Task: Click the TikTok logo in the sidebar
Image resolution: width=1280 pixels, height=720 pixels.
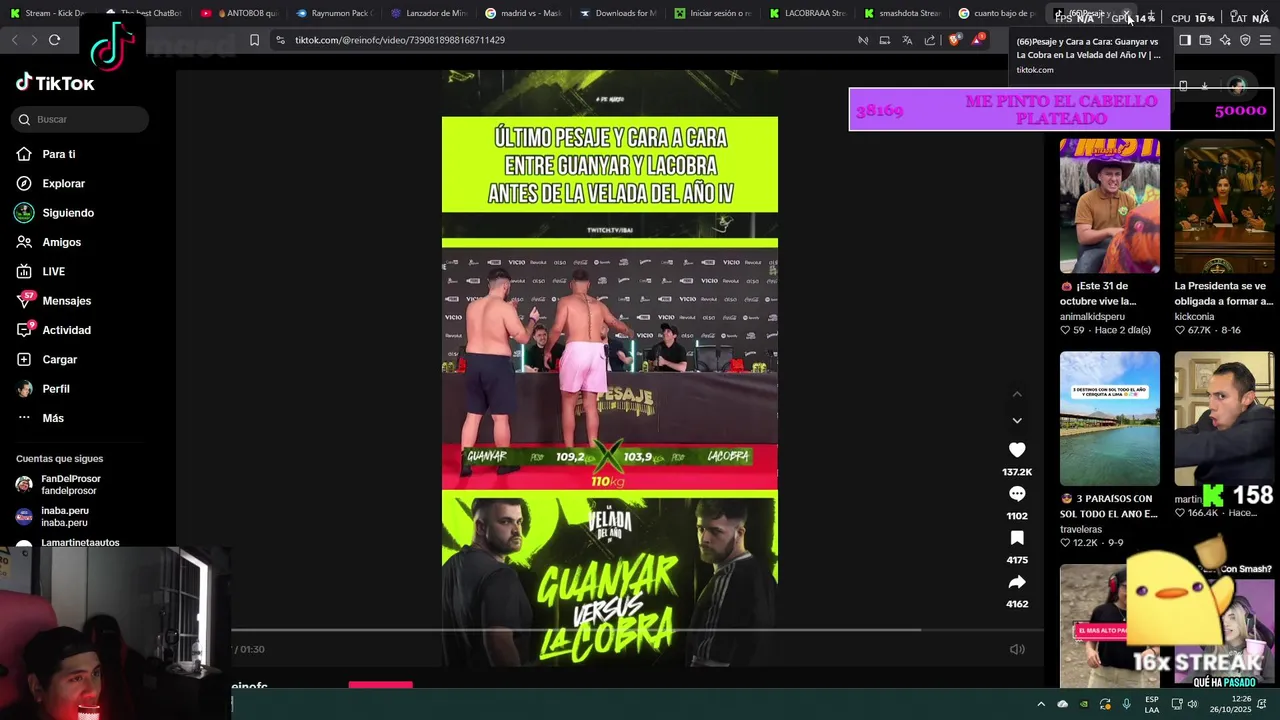Action: (55, 83)
